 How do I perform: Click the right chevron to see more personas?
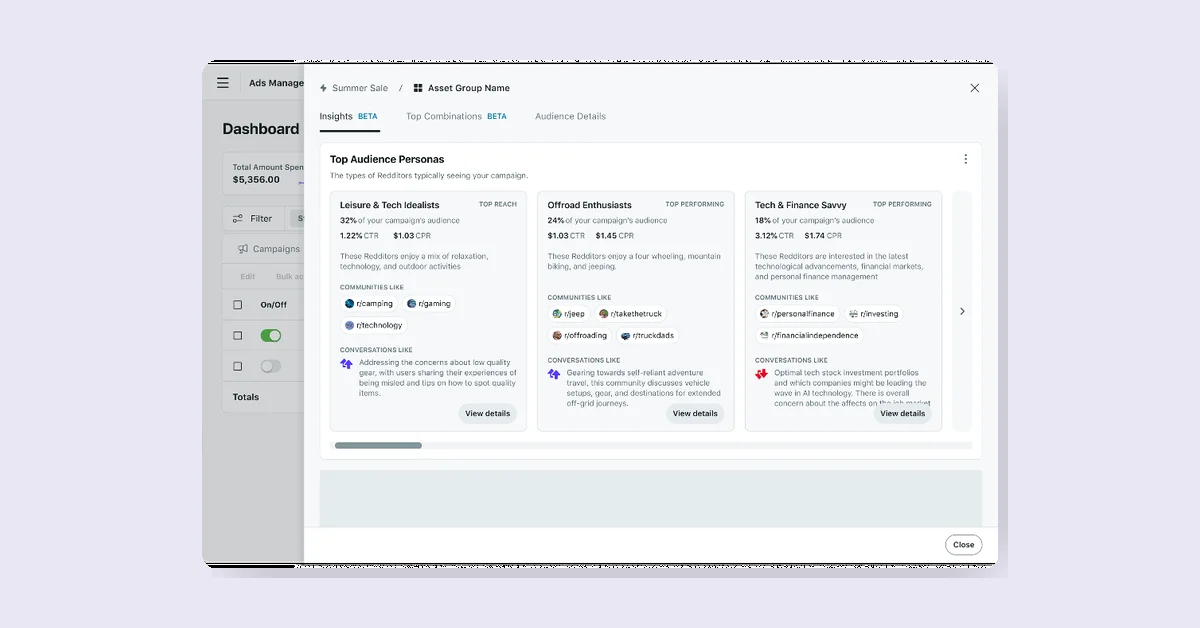tap(962, 311)
